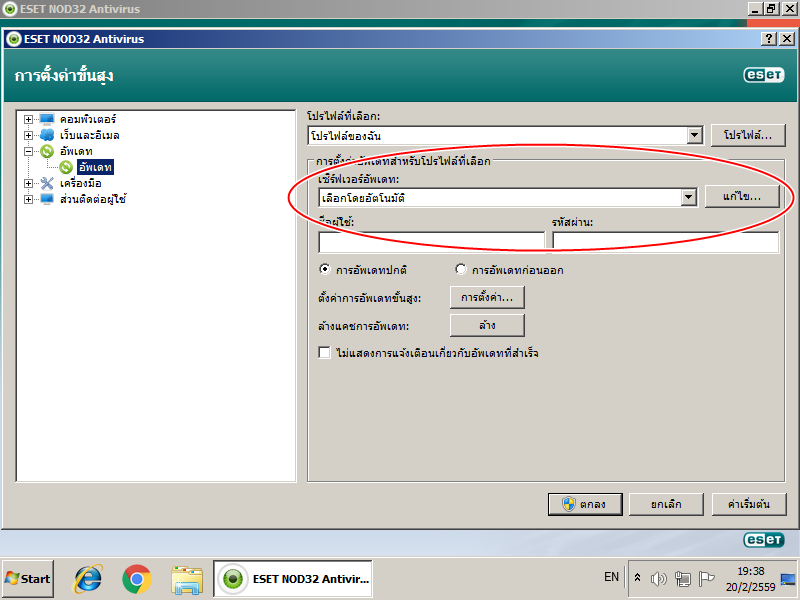Click the โปรไฟล์... button
800x600 pixels.
(x=748, y=135)
